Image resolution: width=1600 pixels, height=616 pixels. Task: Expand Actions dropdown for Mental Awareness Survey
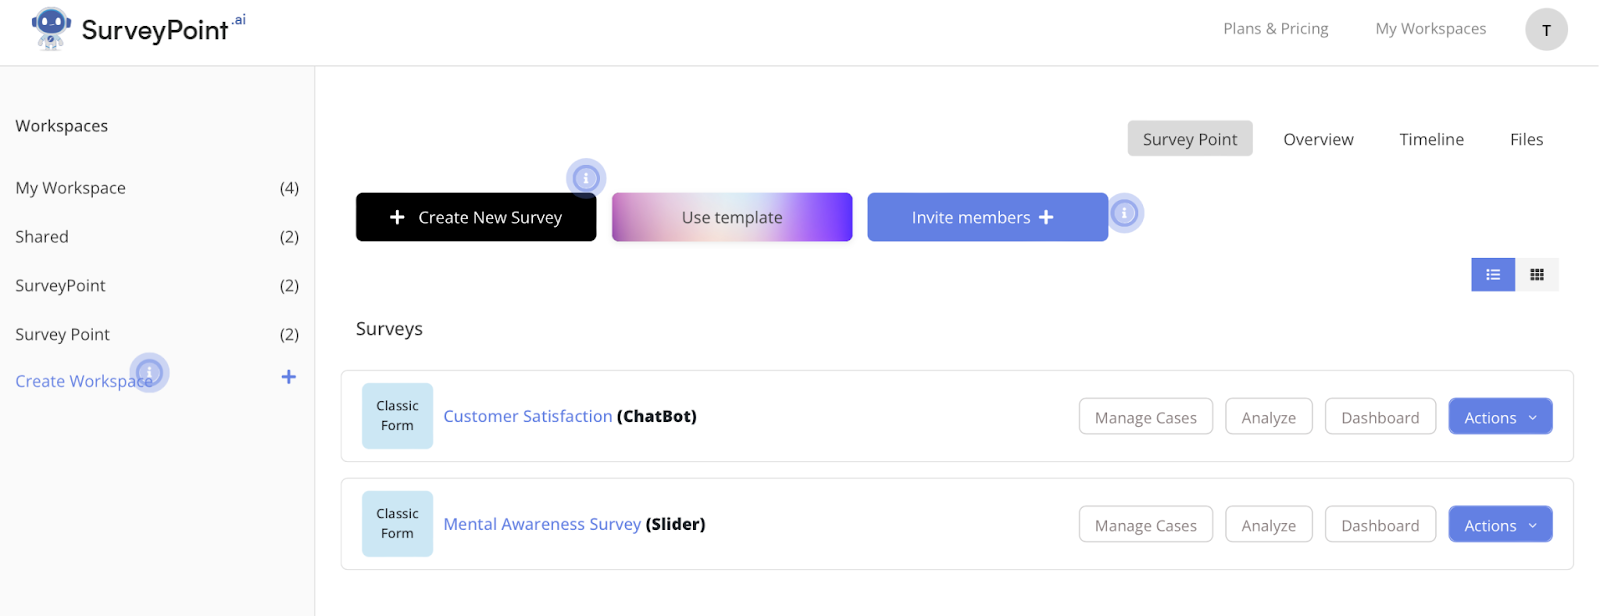[1499, 525]
